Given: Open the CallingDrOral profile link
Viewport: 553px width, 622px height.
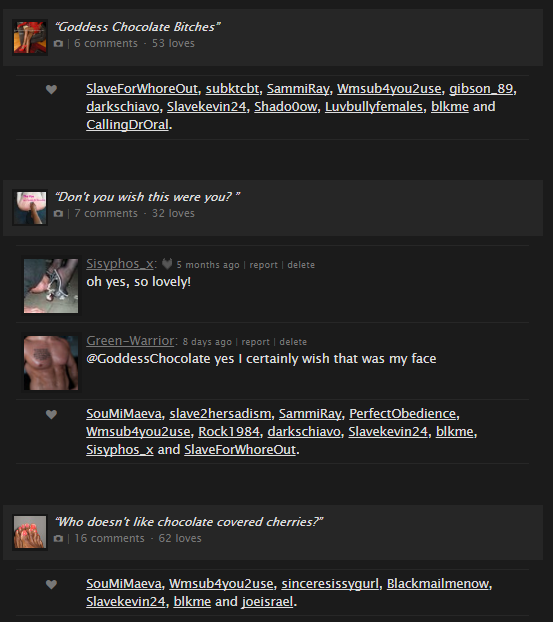Looking at the screenshot, I should (127, 125).
